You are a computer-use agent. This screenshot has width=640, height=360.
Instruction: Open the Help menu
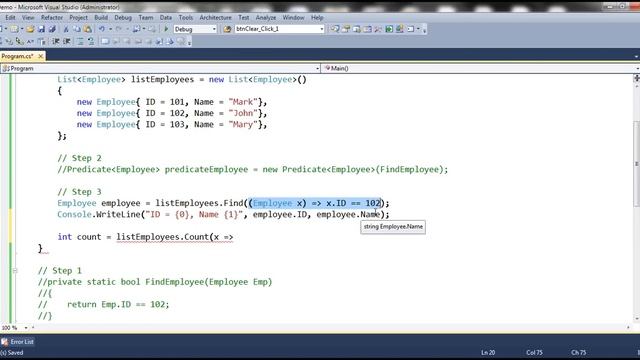317,18
